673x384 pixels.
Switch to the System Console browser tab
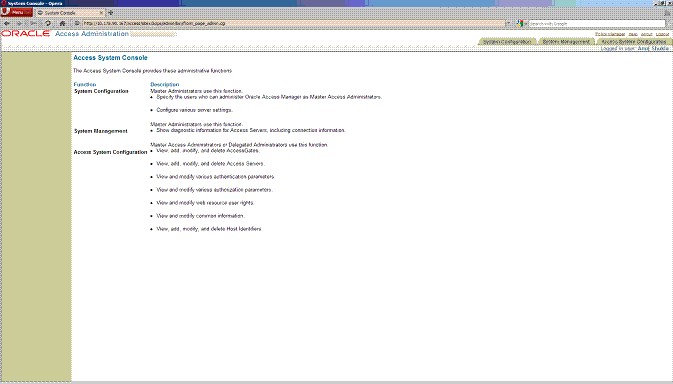tap(70, 13)
